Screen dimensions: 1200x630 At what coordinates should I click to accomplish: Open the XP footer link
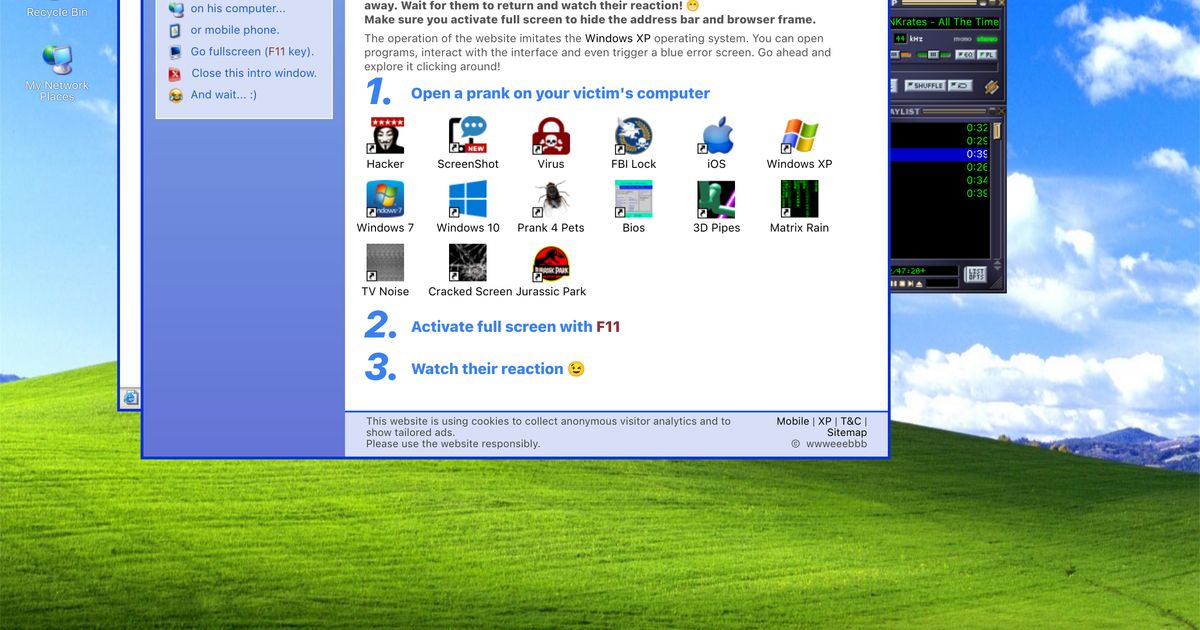pos(825,422)
